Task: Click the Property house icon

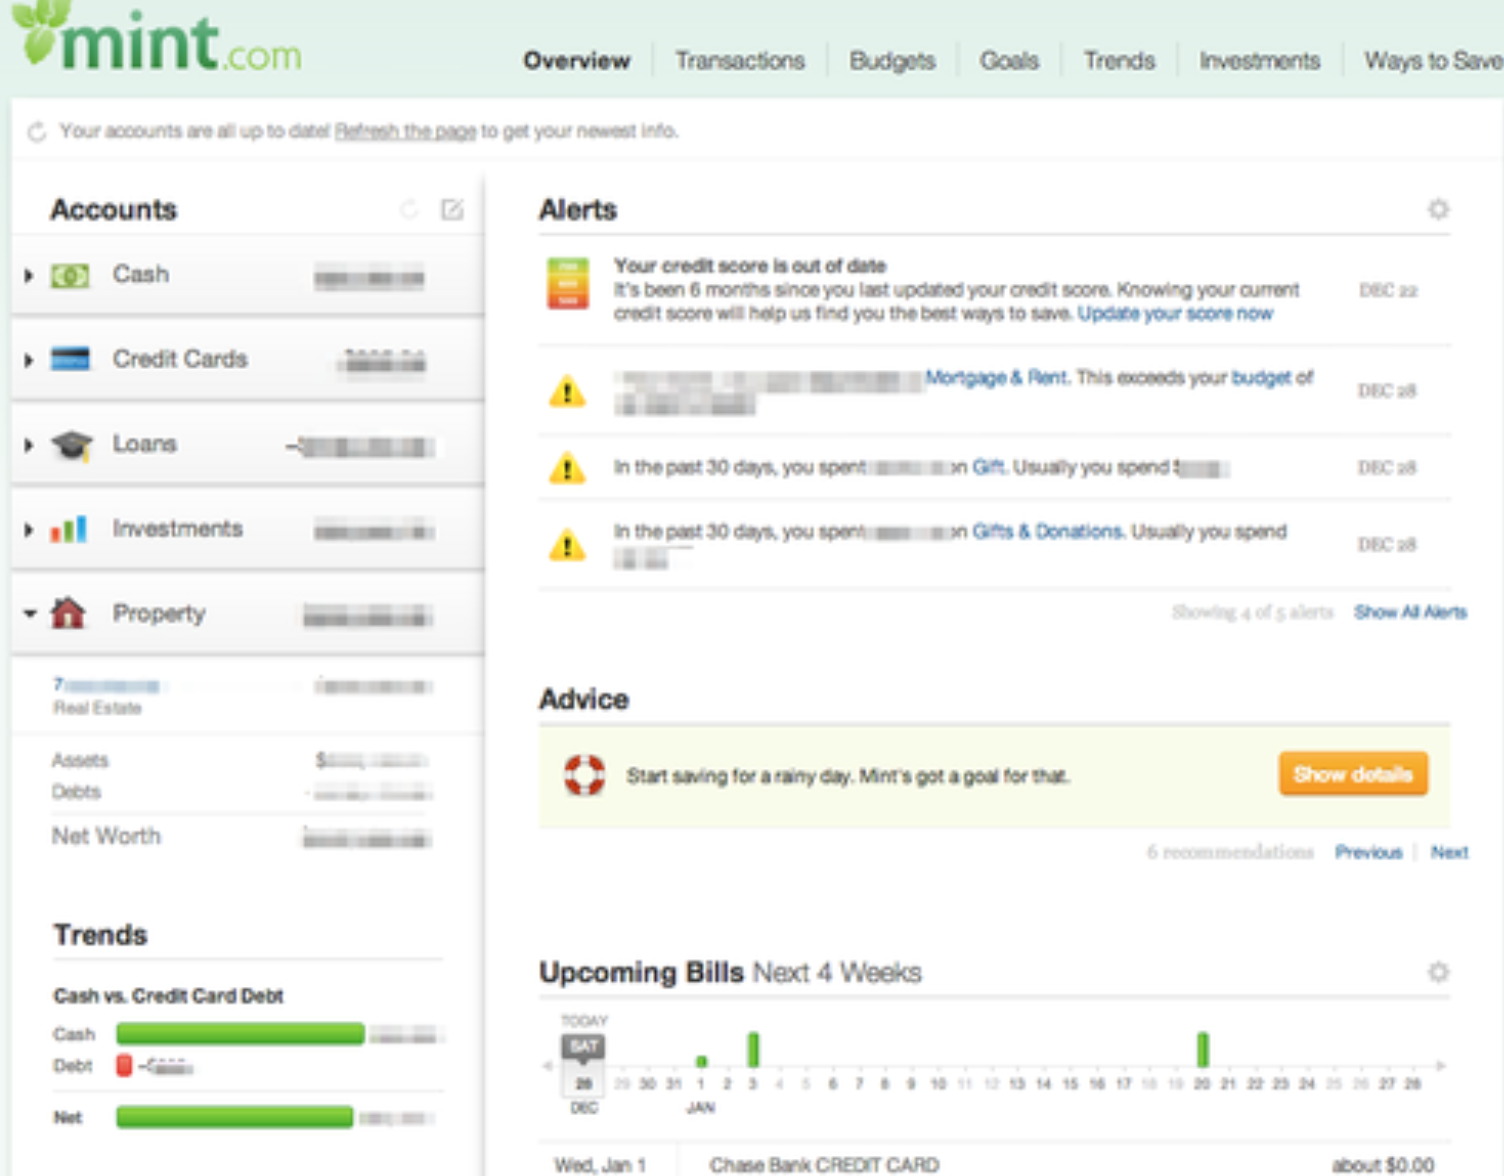Action: pyautogui.click(x=68, y=613)
